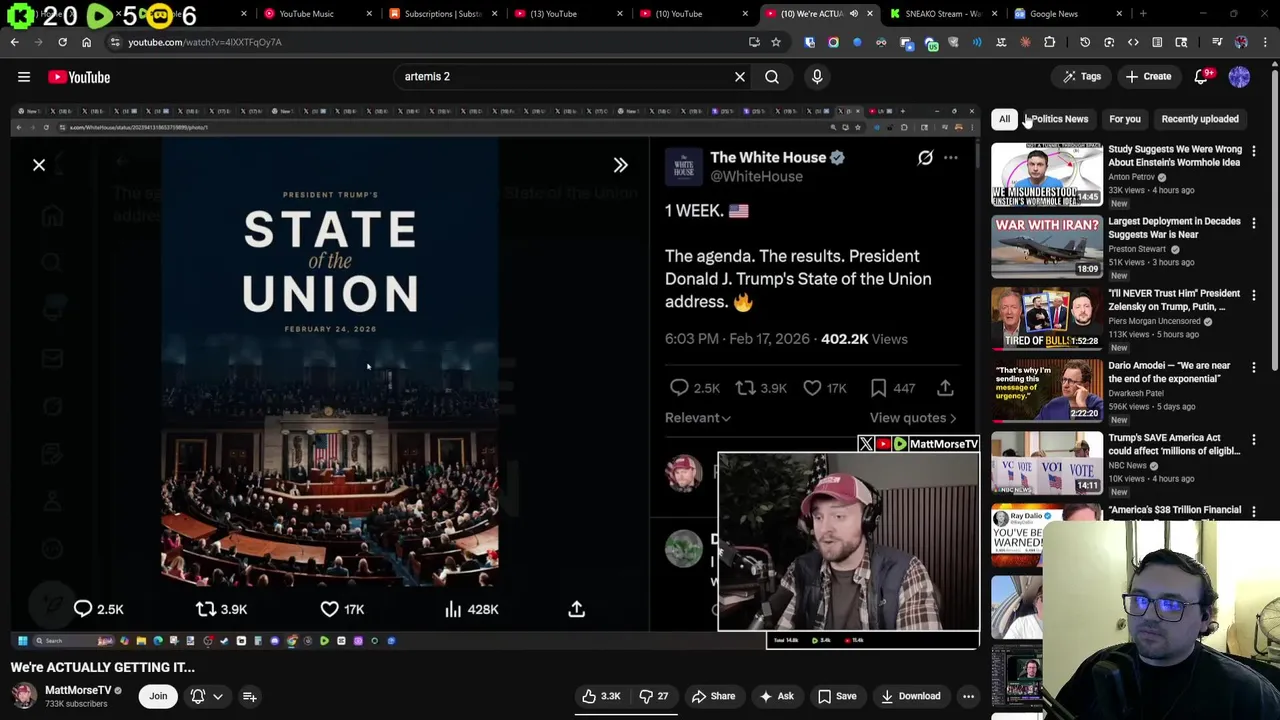Go to YouTube home via logo

(79, 77)
